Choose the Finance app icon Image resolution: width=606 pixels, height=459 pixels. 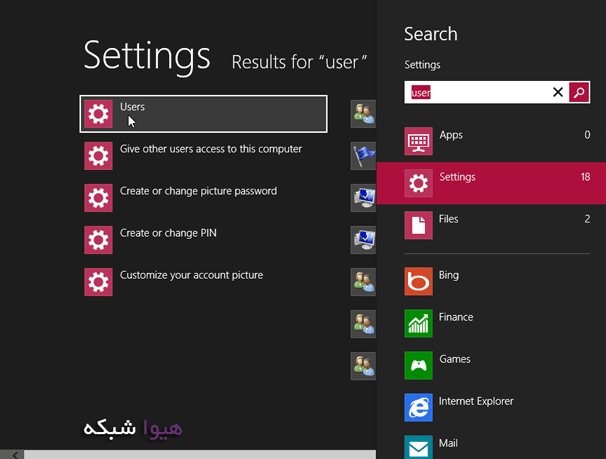point(418,323)
